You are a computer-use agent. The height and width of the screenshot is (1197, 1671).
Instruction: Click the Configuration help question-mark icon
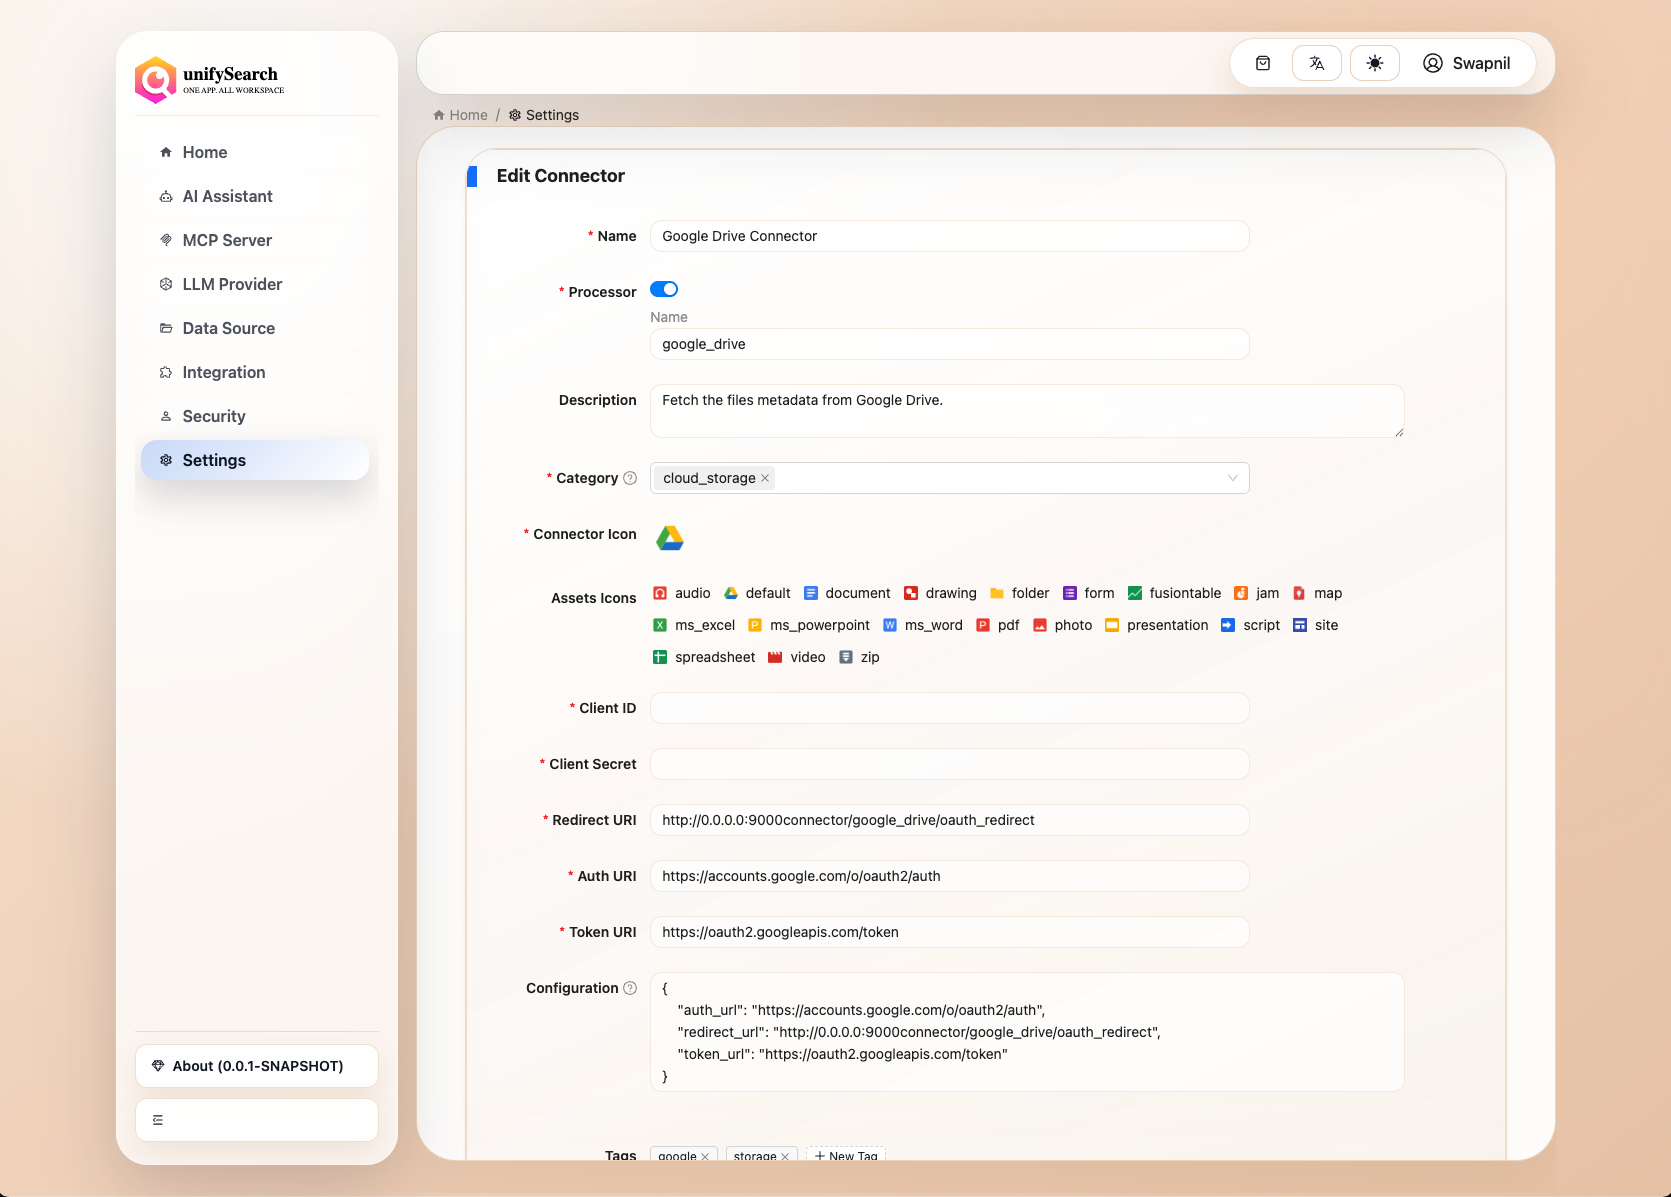pos(630,988)
